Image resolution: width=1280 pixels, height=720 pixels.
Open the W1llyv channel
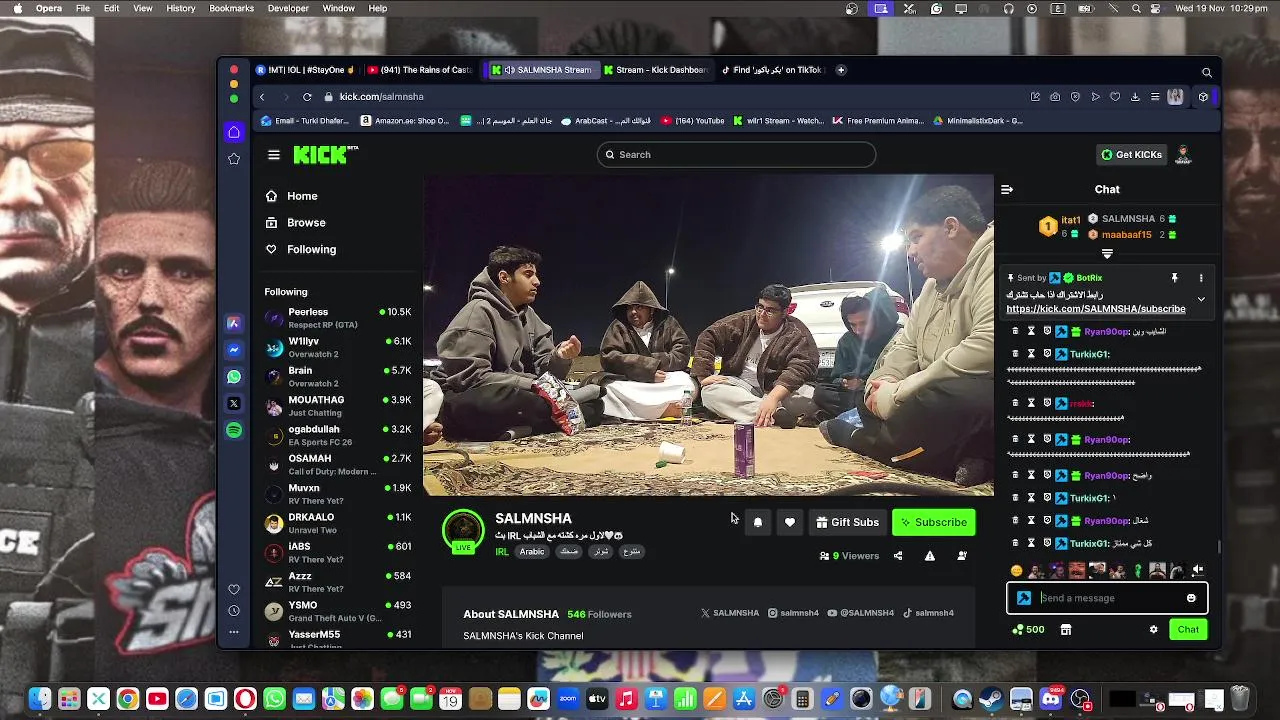tap(338, 347)
